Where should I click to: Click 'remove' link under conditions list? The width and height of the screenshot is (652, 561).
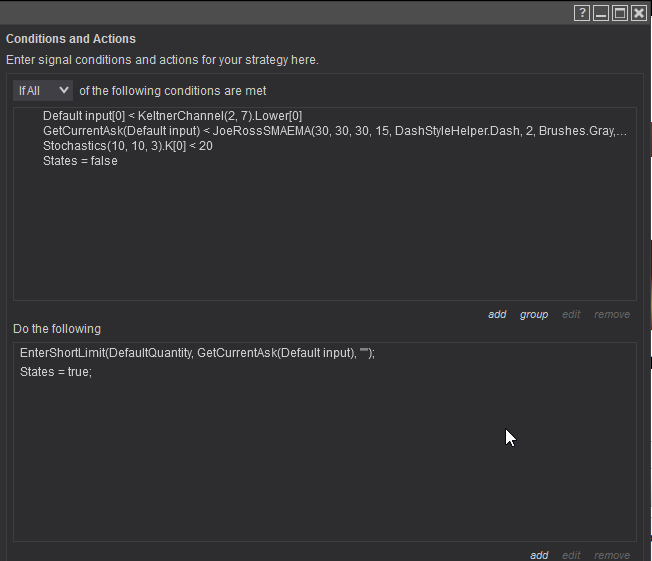pyautogui.click(x=612, y=314)
